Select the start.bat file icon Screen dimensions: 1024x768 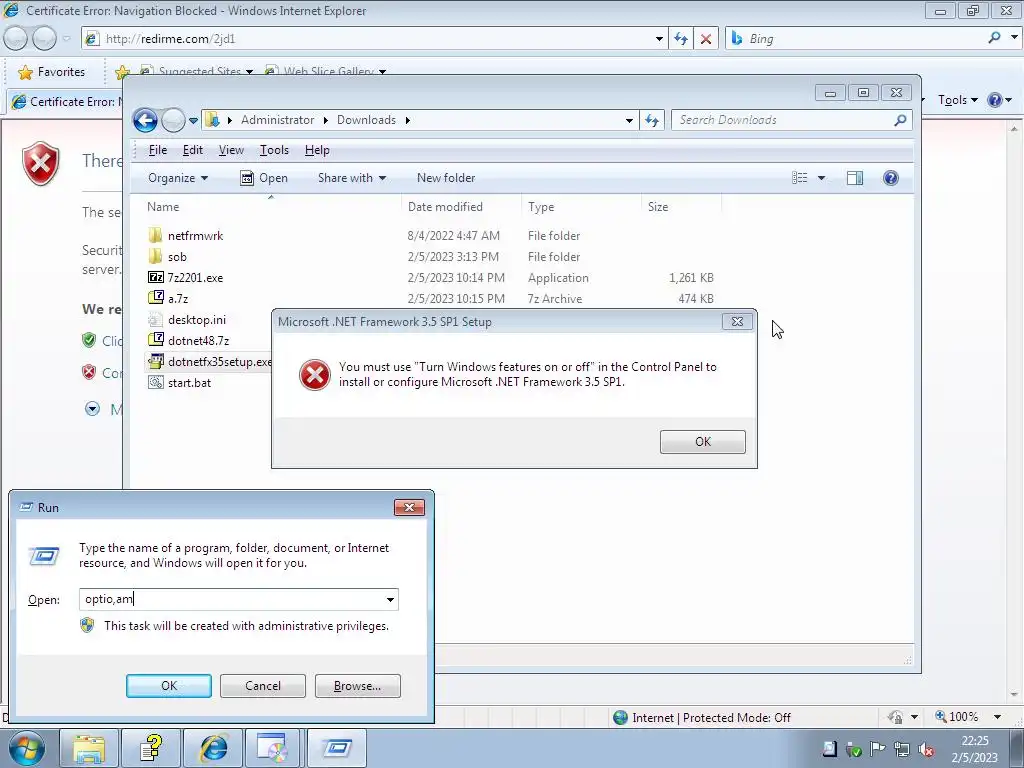coord(155,383)
